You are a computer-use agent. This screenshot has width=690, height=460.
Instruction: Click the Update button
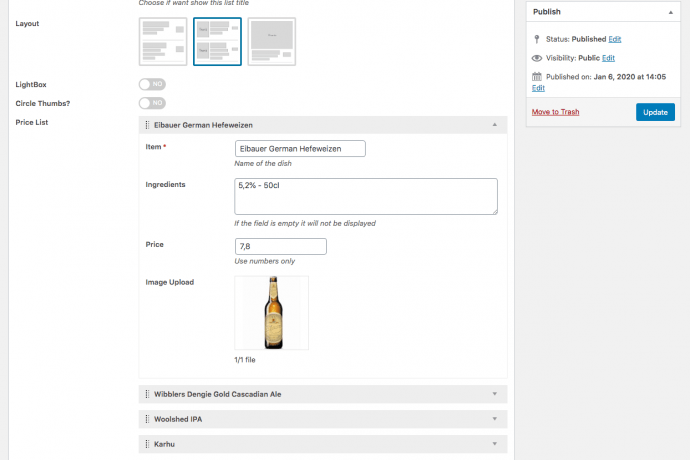pos(655,112)
